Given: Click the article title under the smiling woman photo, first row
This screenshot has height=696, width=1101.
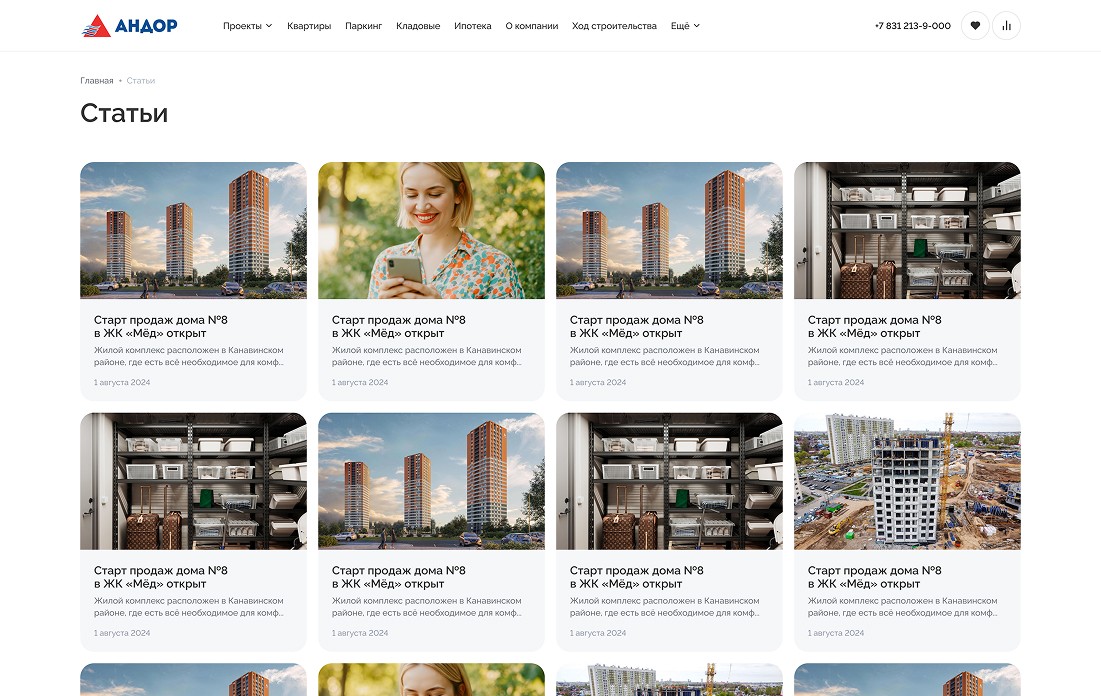Looking at the screenshot, I should point(398,327).
